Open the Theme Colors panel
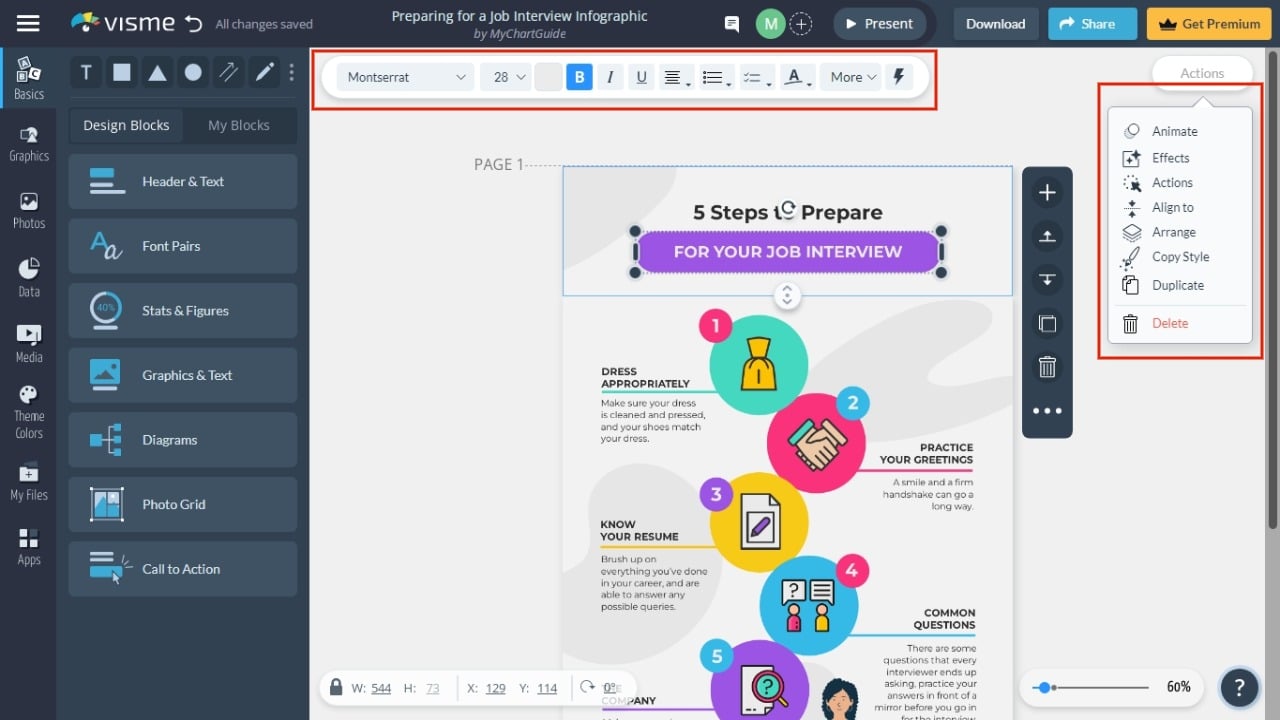This screenshot has height=720, width=1280. point(28,412)
